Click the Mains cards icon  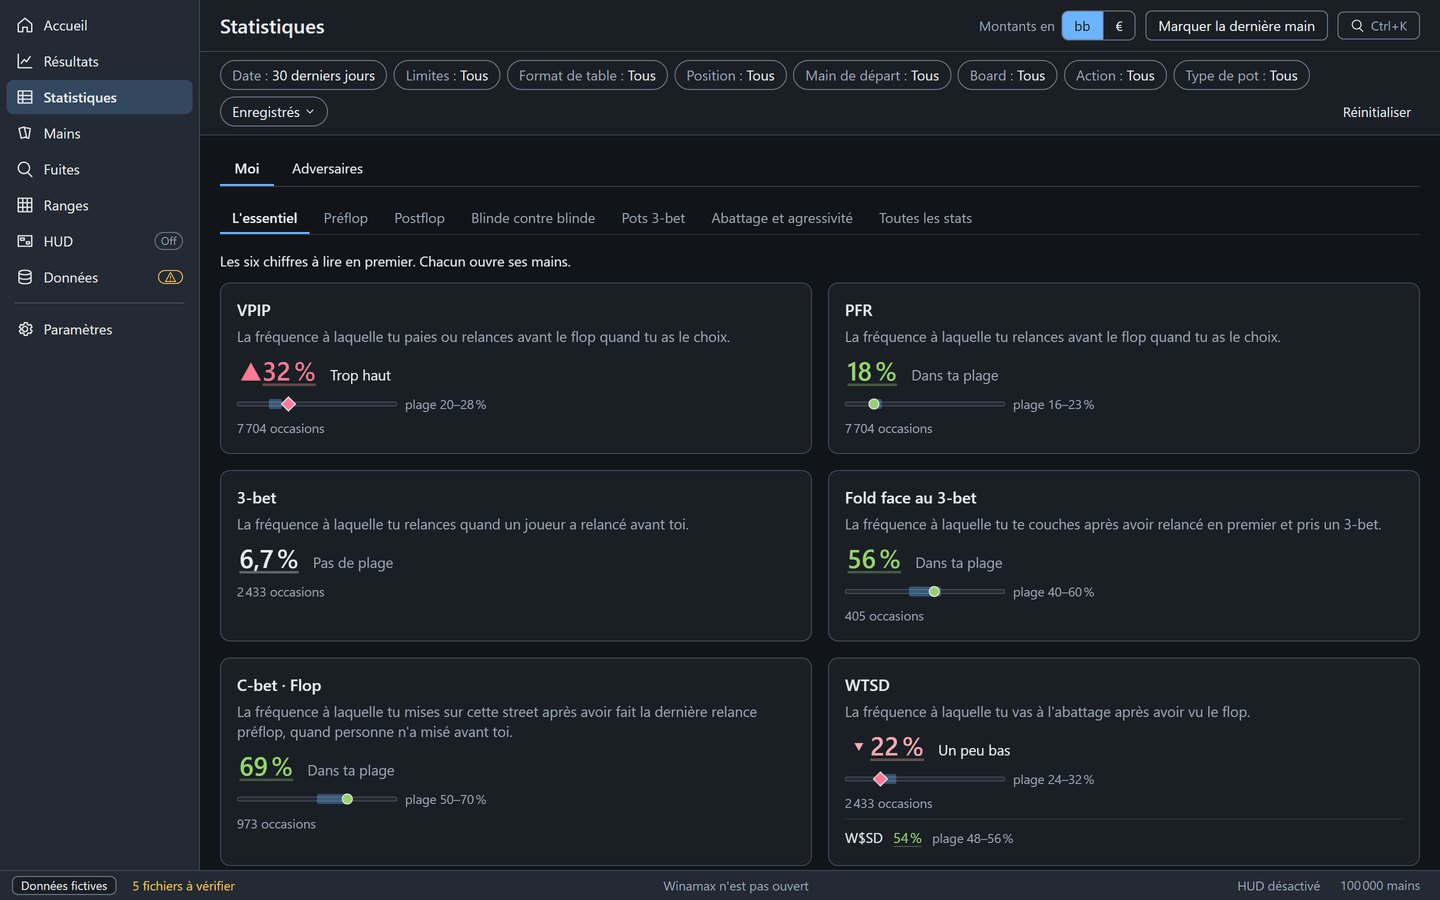click(25, 133)
